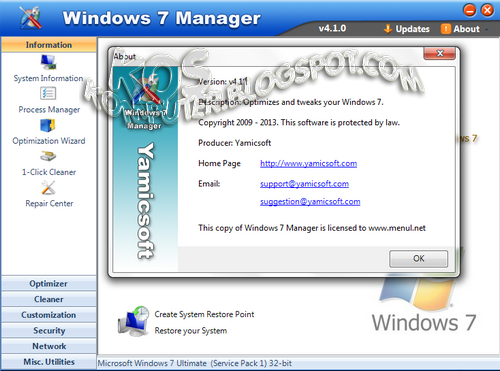Viewport: 500px width, 371px height.
Task: Click Create System Restore Point
Action: (204, 314)
